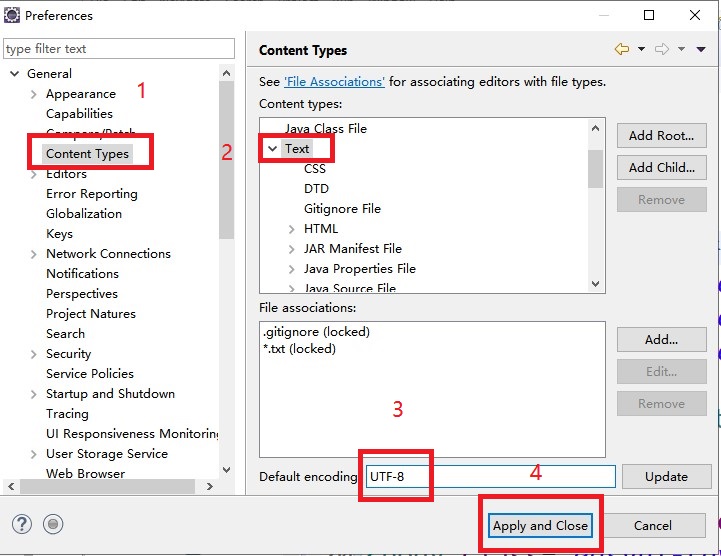The height and width of the screenshot is (556, 721).
Task: Select Error Reporting preference page
Action: (92, 194)
